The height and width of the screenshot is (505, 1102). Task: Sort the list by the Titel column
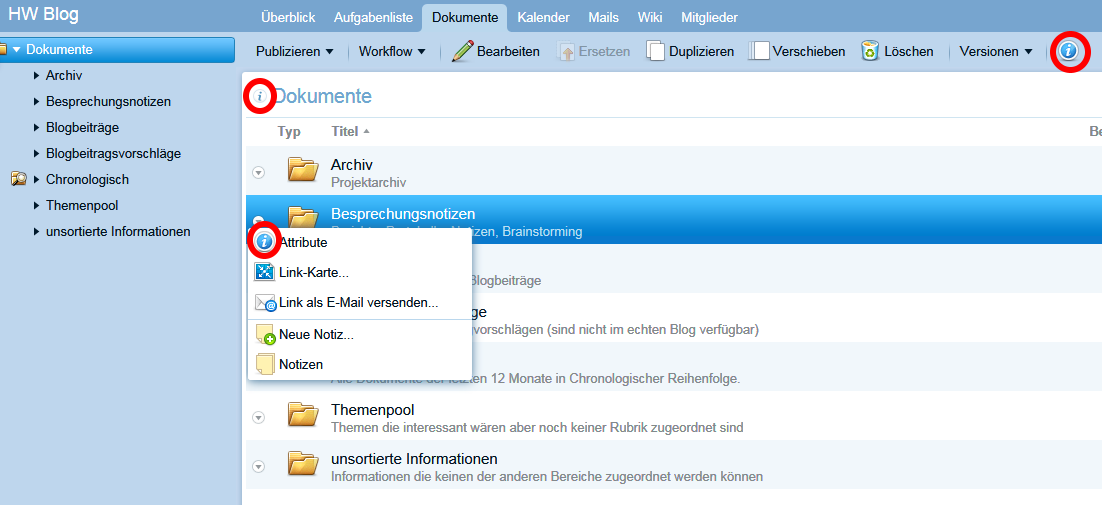pos(345,131)
